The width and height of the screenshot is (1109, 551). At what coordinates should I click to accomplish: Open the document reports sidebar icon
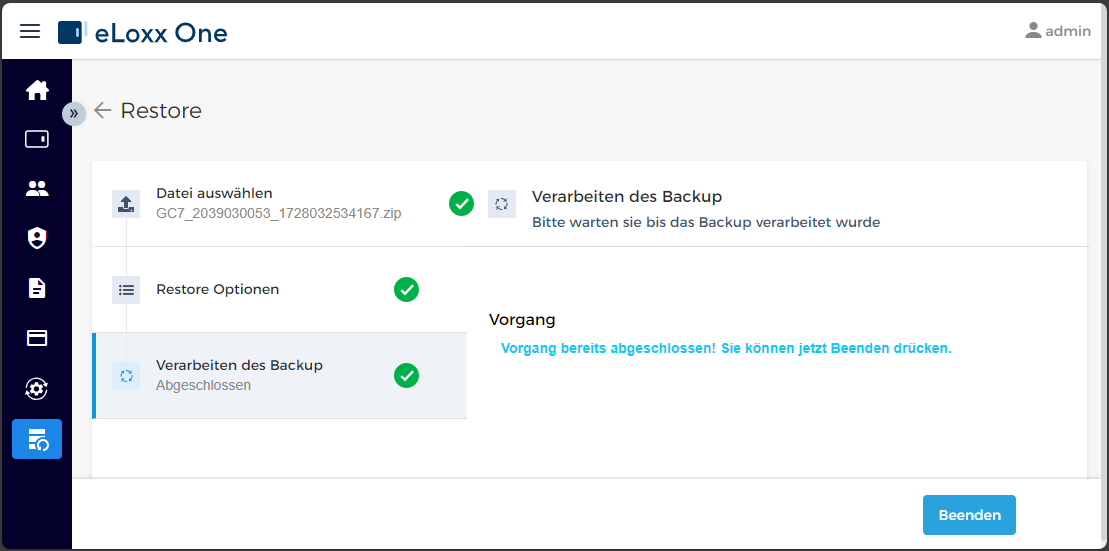pyautogui.click(x=37, y=288)
